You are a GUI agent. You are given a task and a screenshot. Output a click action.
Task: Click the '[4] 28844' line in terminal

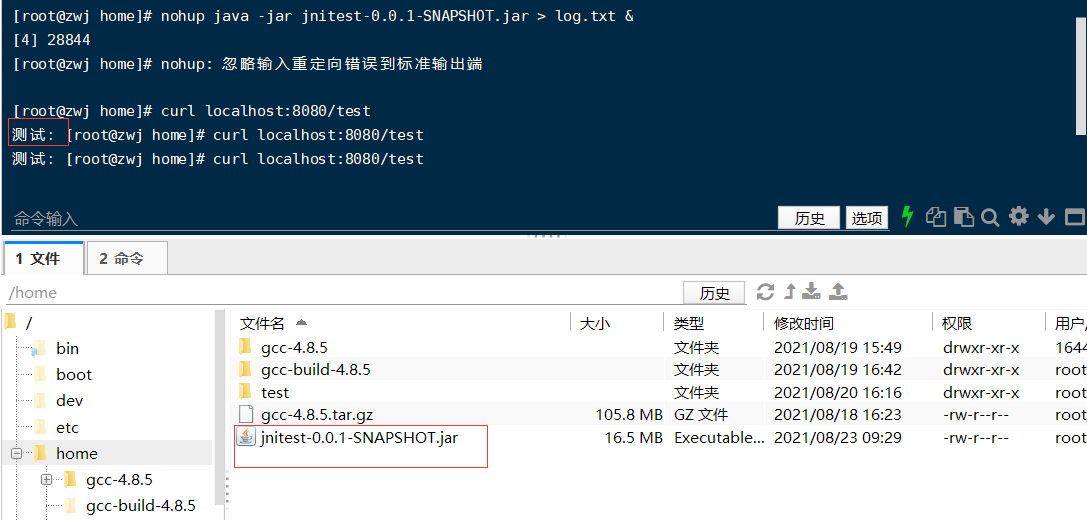52,40
